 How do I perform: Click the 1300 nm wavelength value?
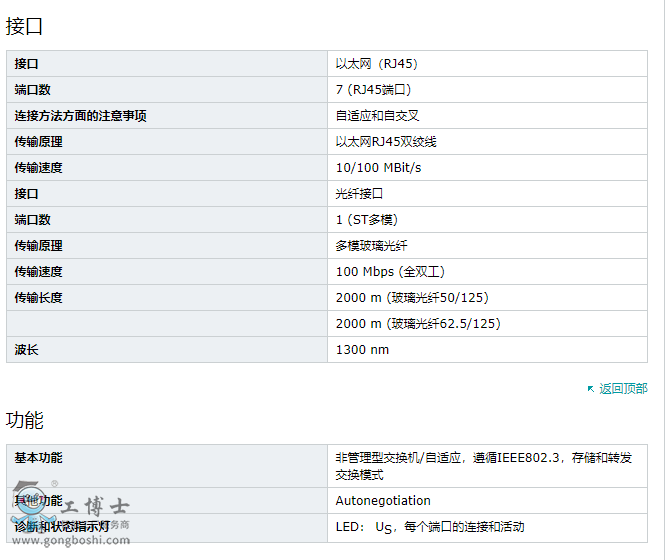pos(362,350)
